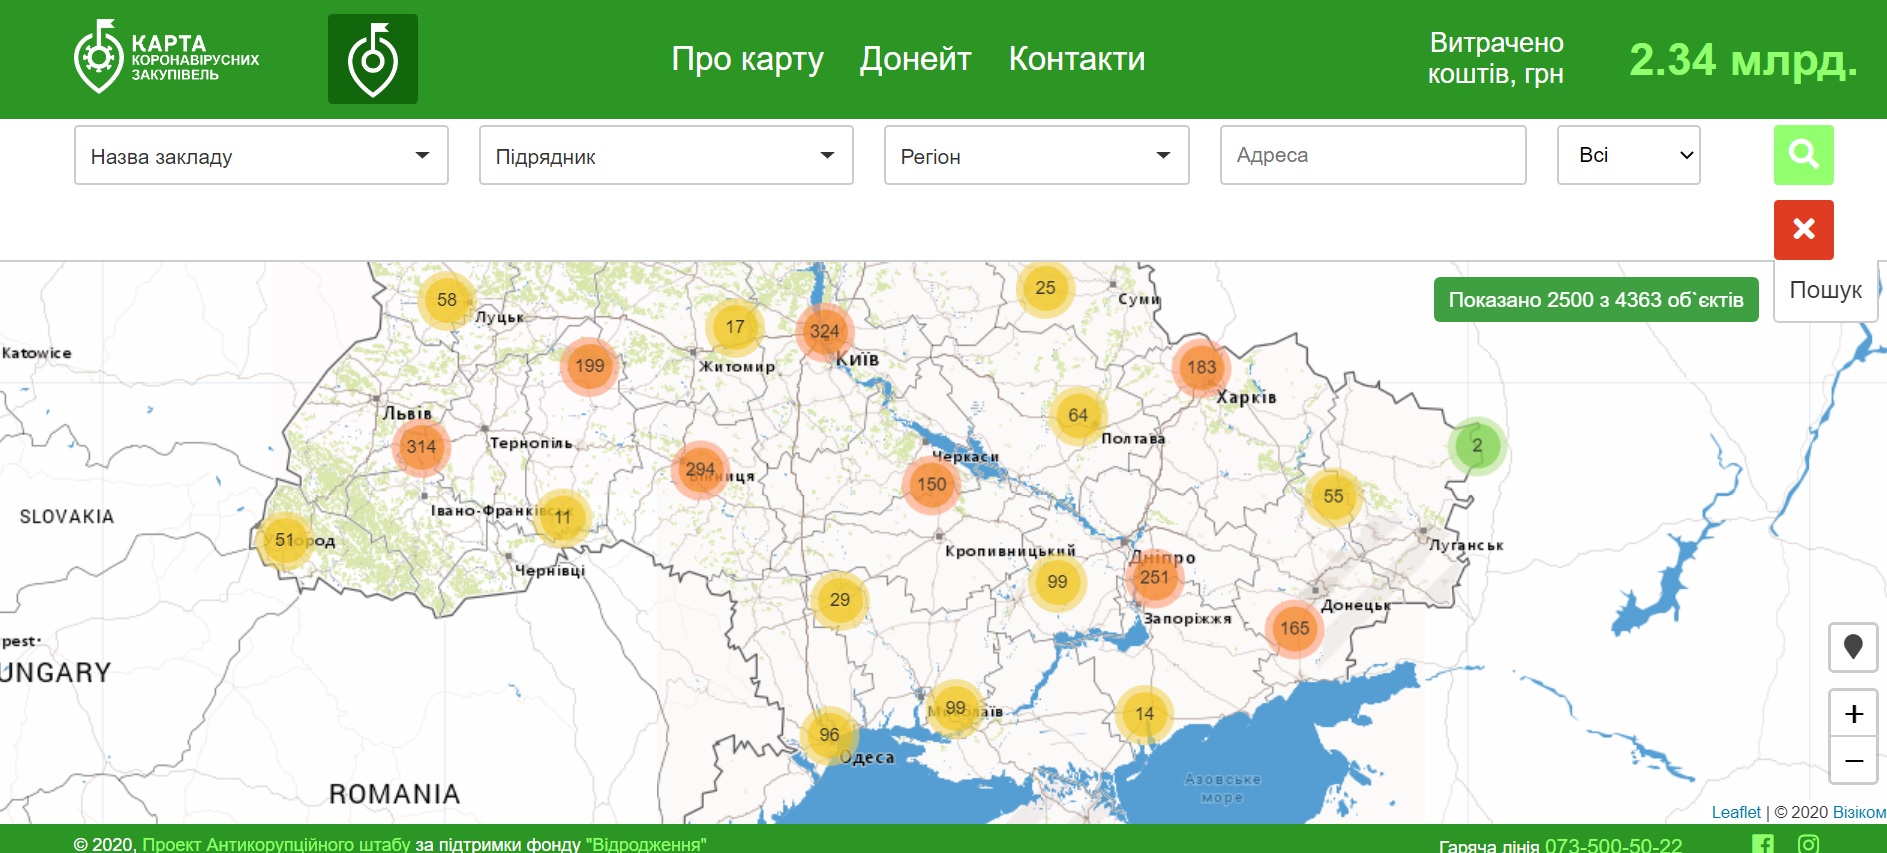Open the 'Підрядник' dropdown list
Viewport: 1887px width, 853px height.
(x=665, y=156)
